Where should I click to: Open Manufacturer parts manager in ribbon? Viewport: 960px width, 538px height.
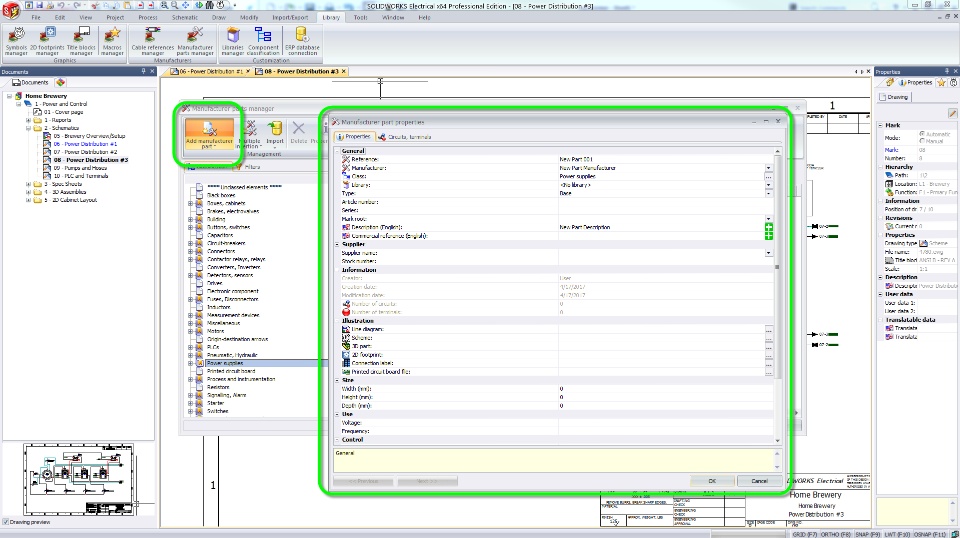pos(195,42)
